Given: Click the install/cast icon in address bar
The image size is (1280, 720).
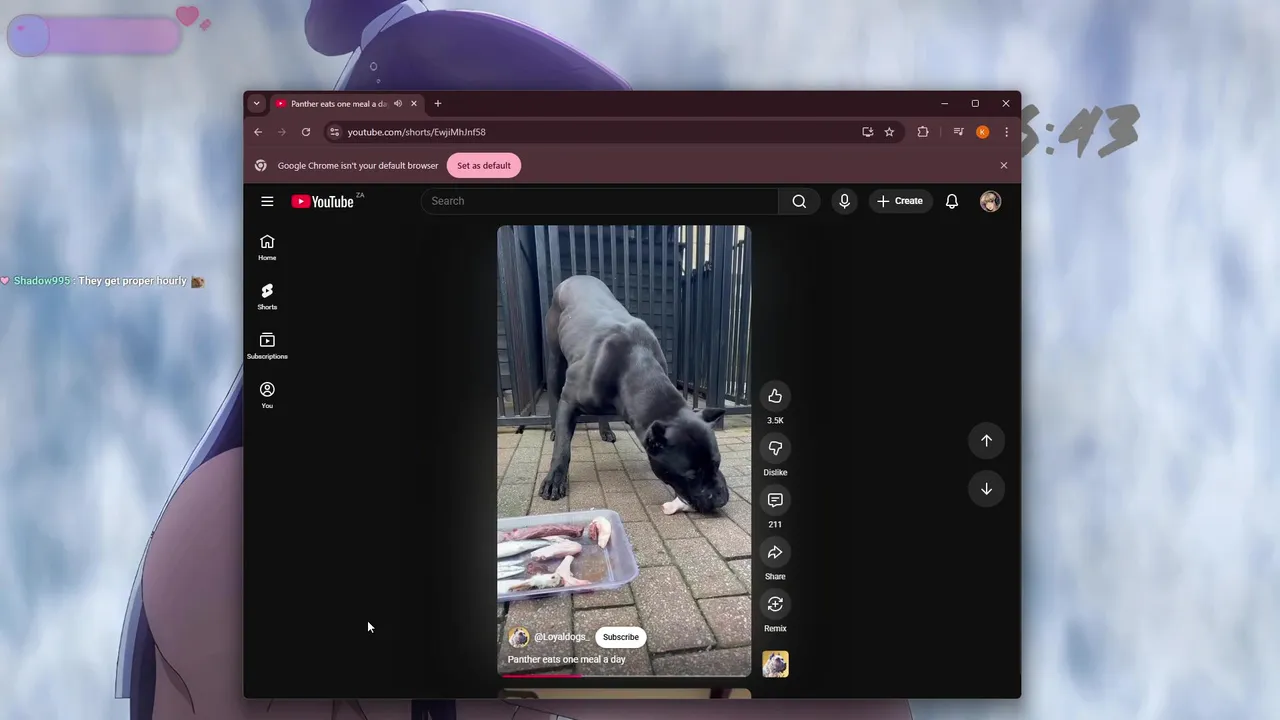Looking at the screenshot, I should click(x=867, y=132).
